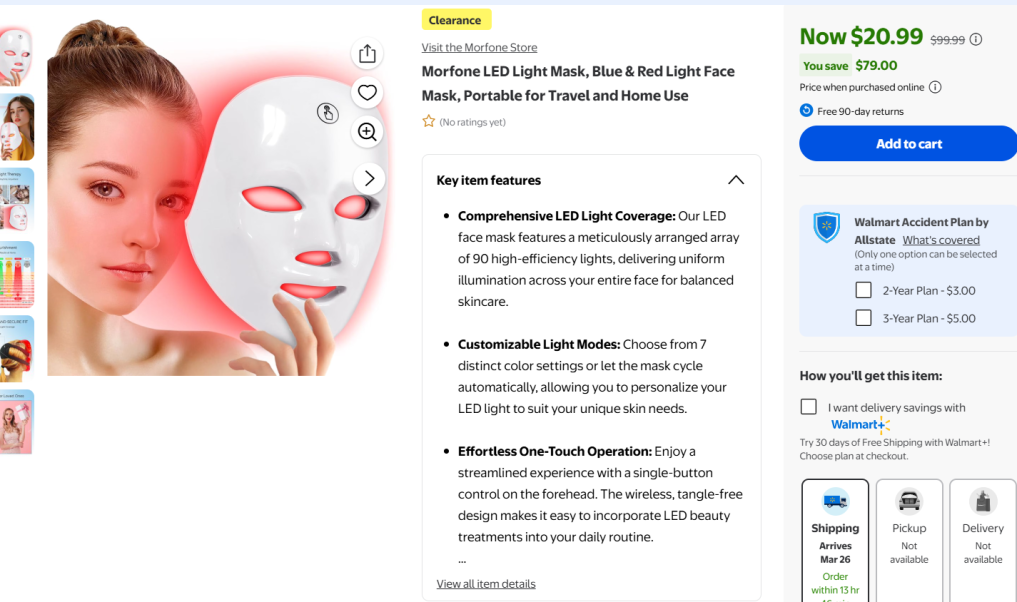
Task: Click the star rating icon
Action: point(429,121)
